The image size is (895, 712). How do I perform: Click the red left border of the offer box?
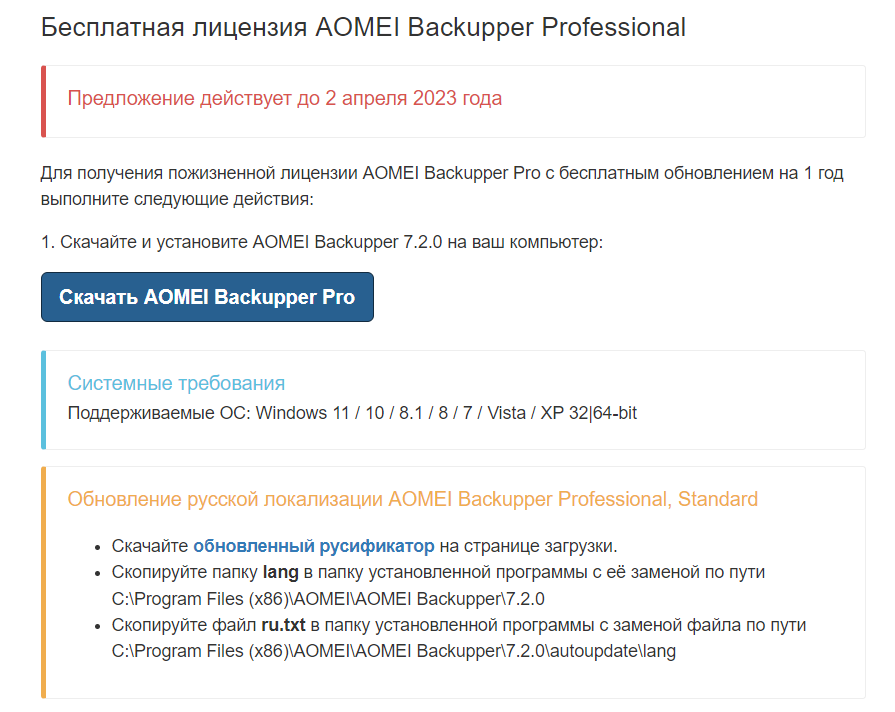click(x=43, y=101)
